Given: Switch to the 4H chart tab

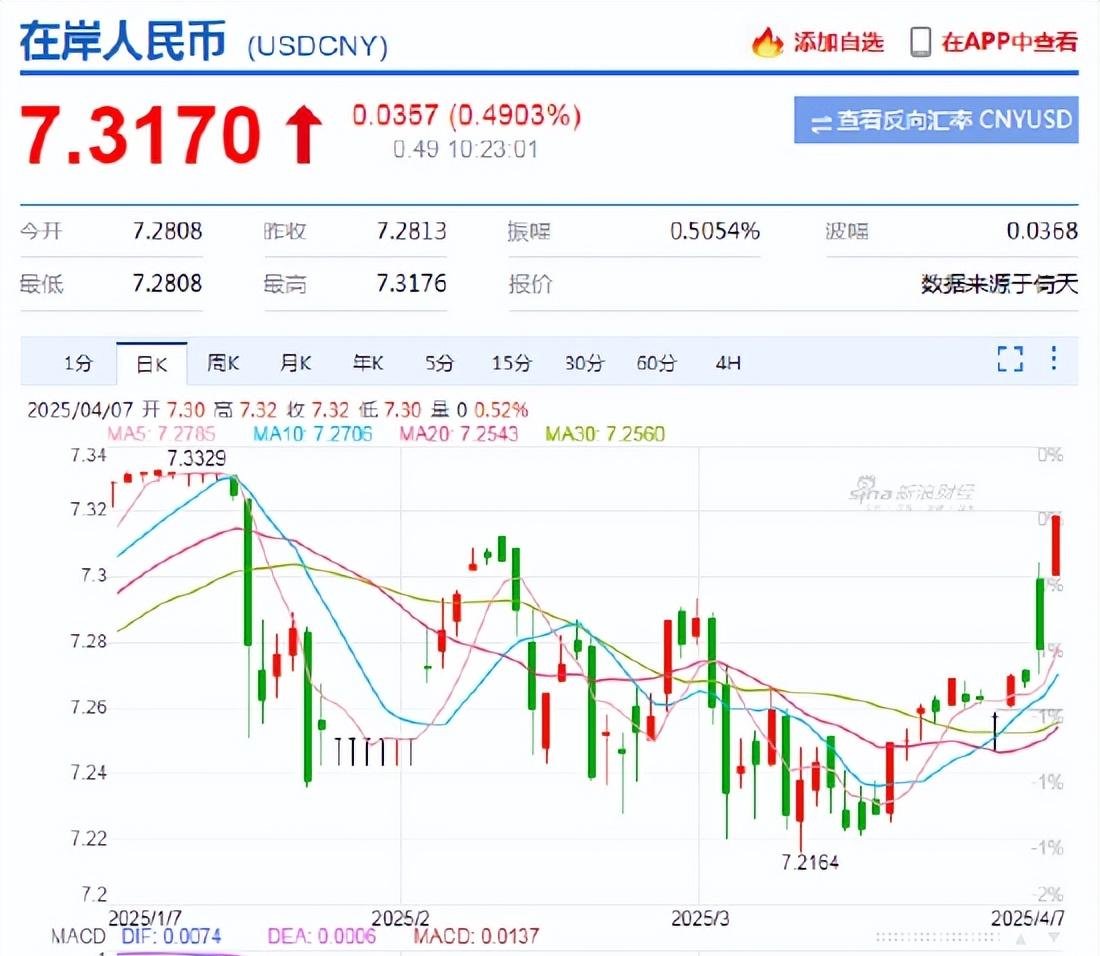Looking at the screenshot, I should [x=728, y=363].
